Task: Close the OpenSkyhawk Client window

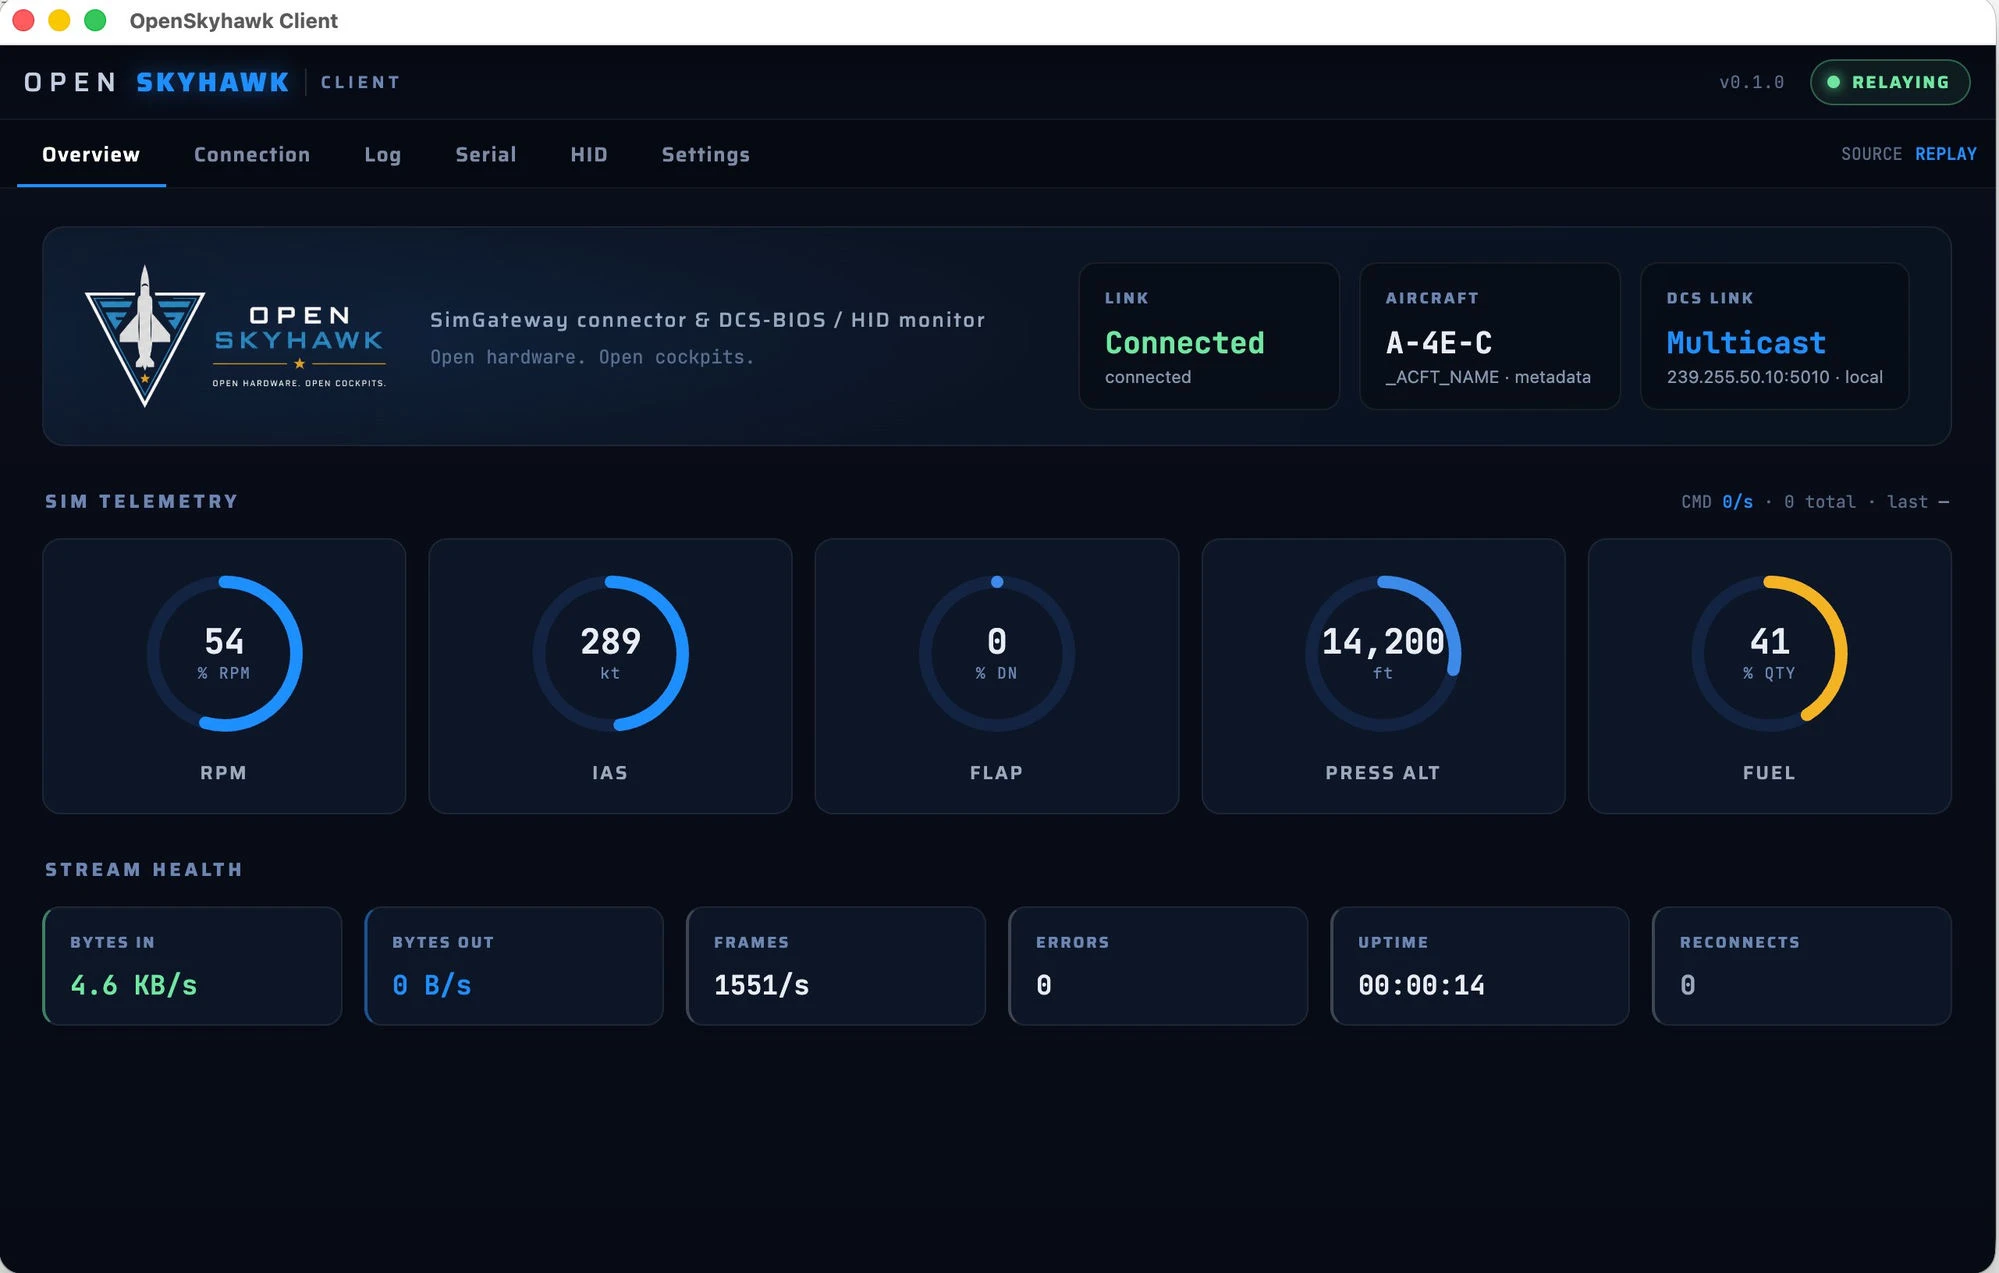Action: pyautogui.click(x=23, y=20)
